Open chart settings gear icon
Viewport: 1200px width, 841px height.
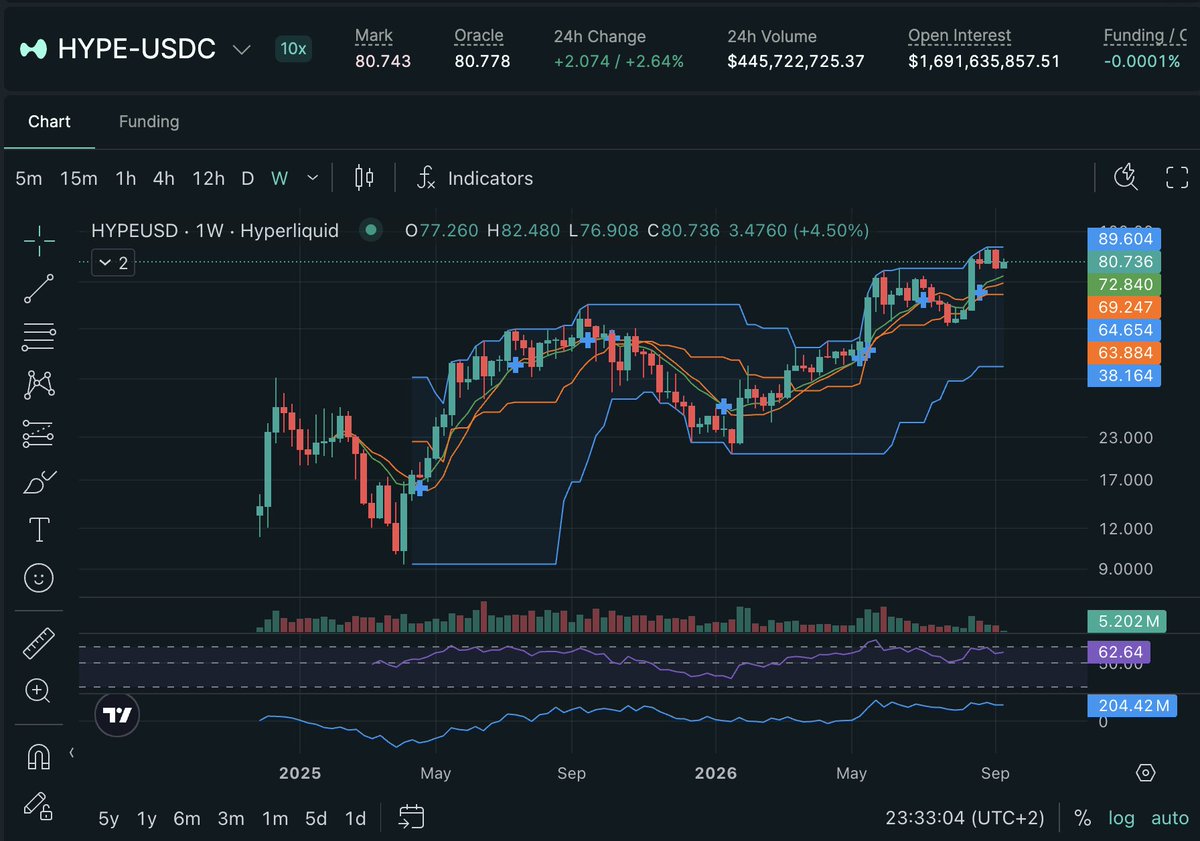1146,773
